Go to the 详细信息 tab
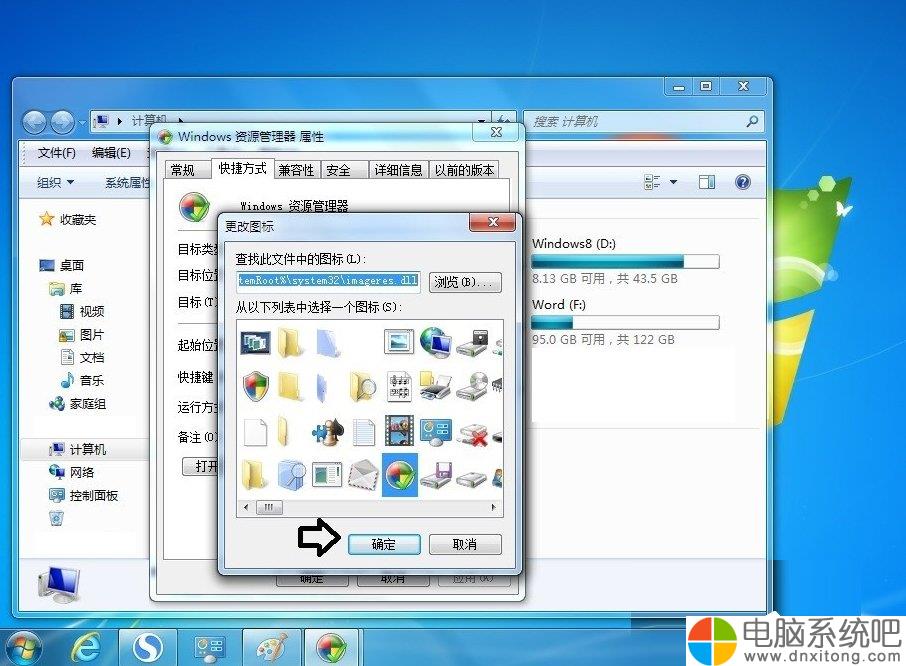 [x=399, y=170]
